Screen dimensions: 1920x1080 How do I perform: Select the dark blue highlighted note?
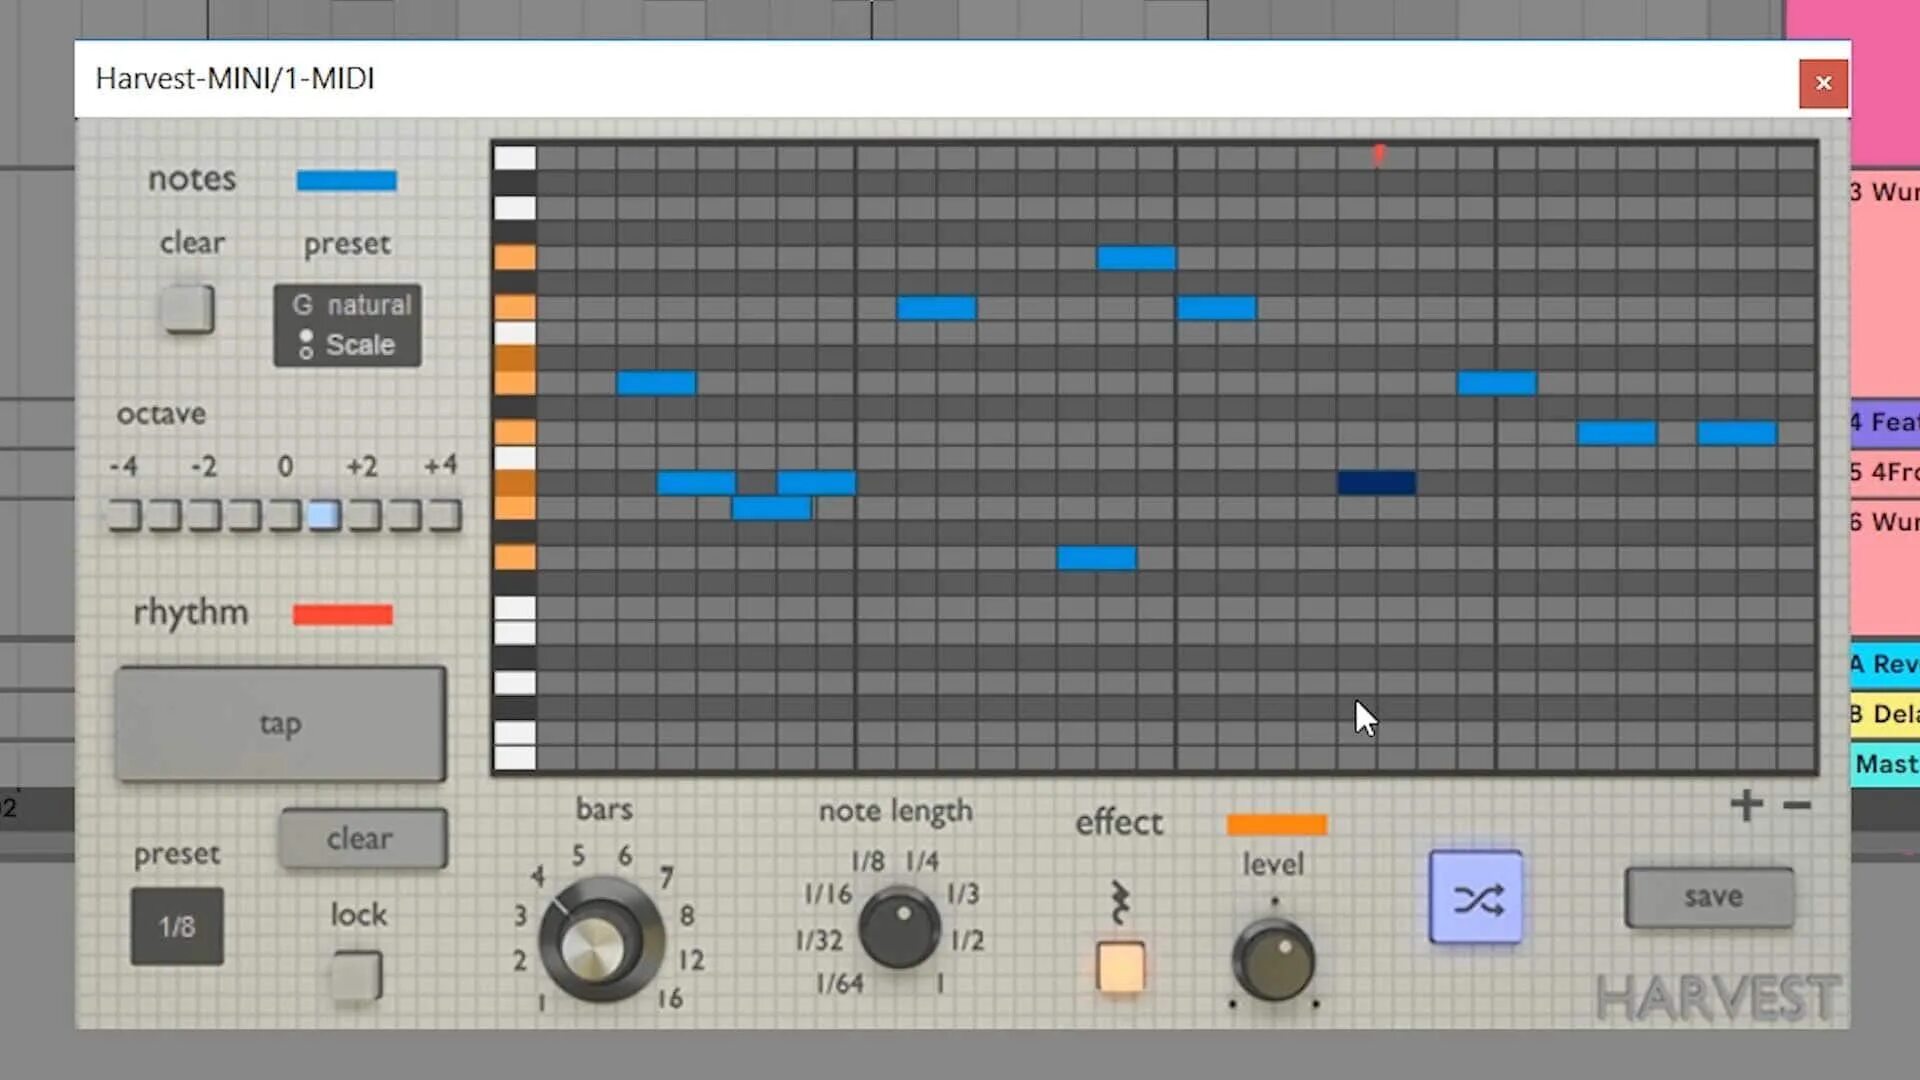click(1376, 483)
